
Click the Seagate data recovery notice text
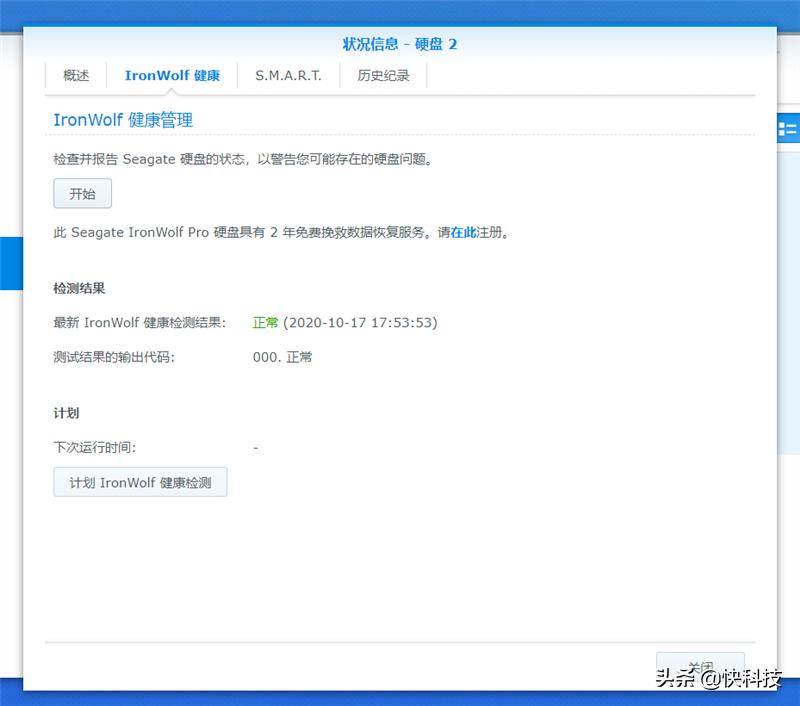250,232
